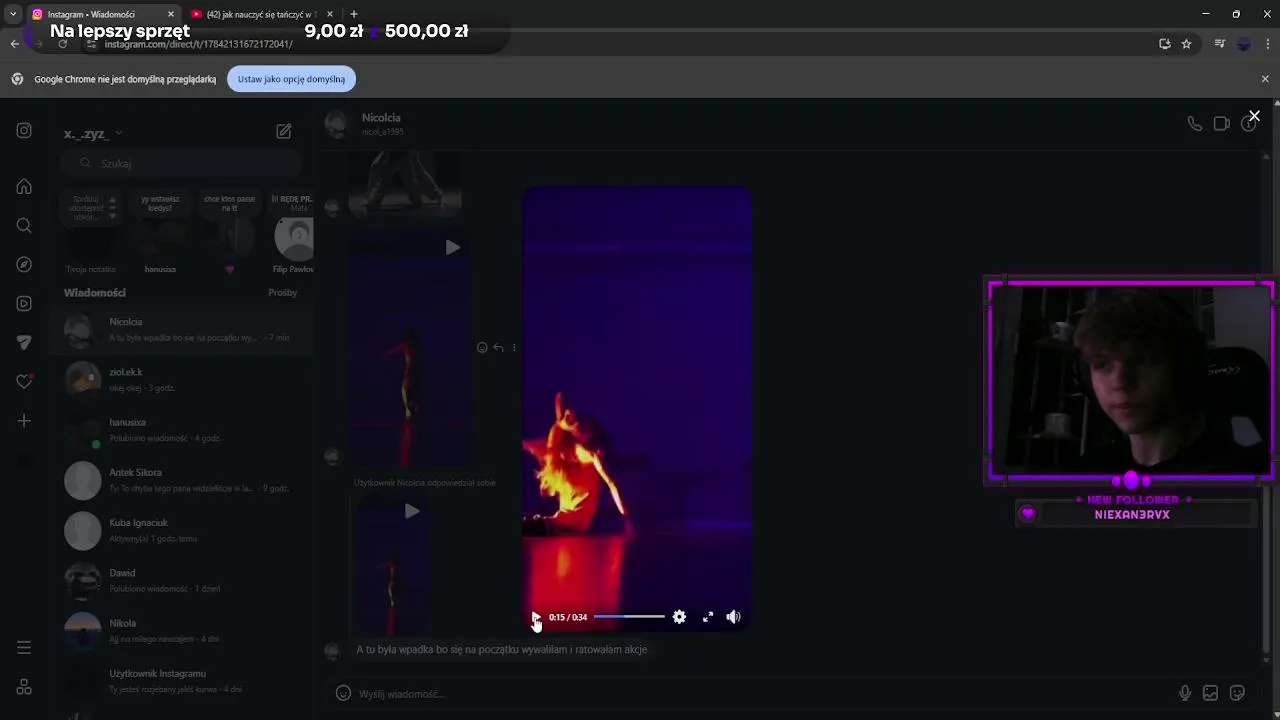Click Ustaw jako opcję domyślną button

click(x=291, y=79)
